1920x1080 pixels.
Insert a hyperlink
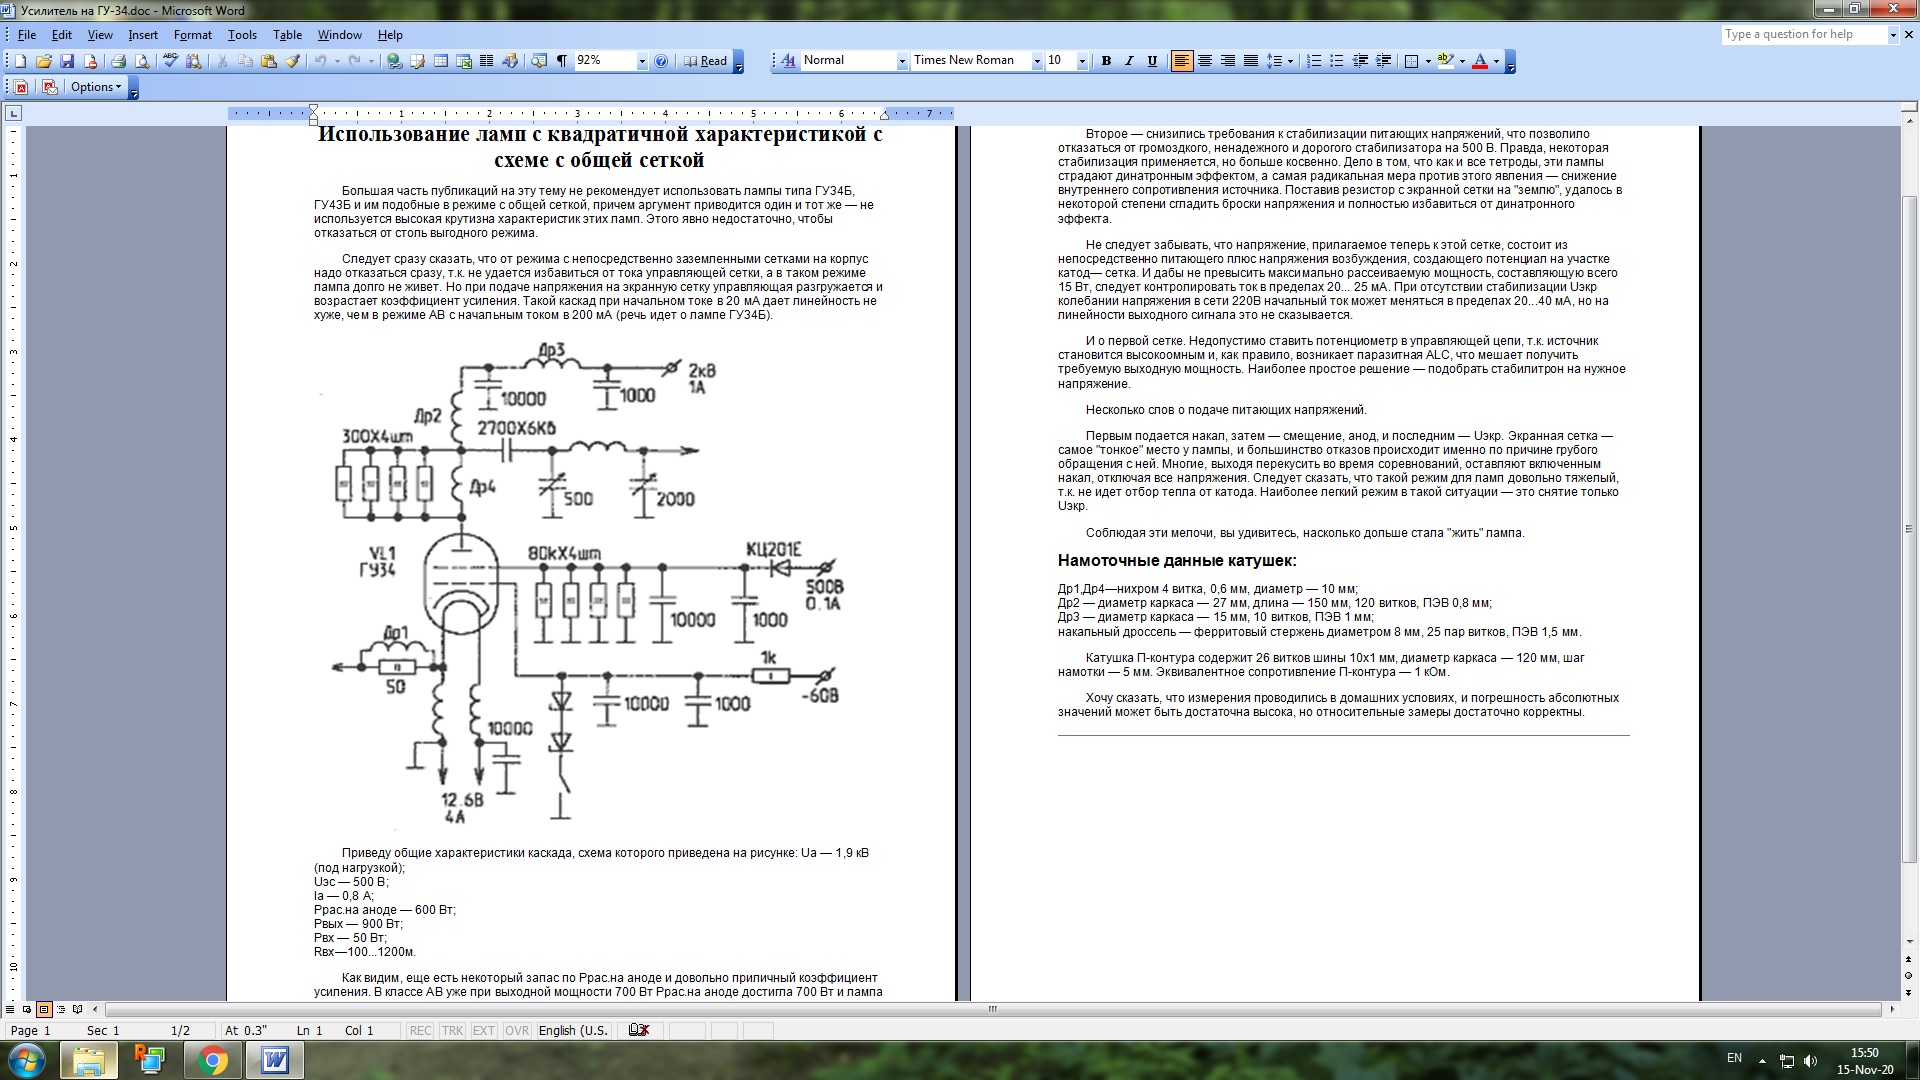click(394, 61)
